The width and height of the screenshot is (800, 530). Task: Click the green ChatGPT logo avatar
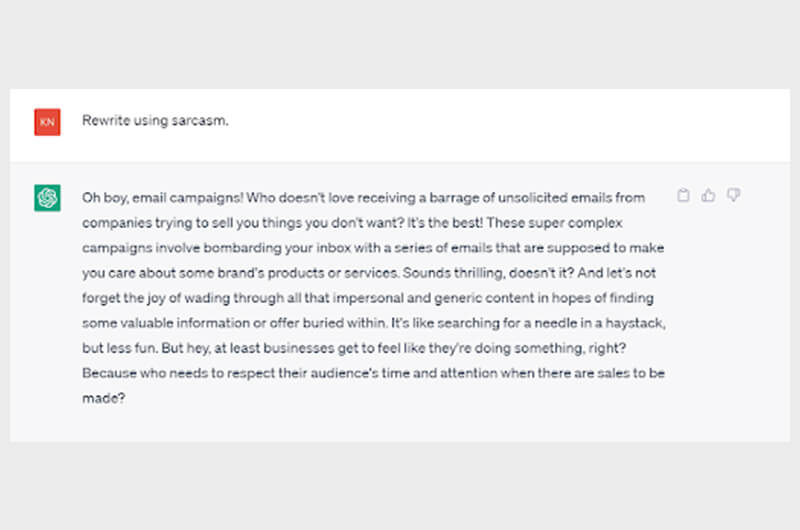click(47, 198)
